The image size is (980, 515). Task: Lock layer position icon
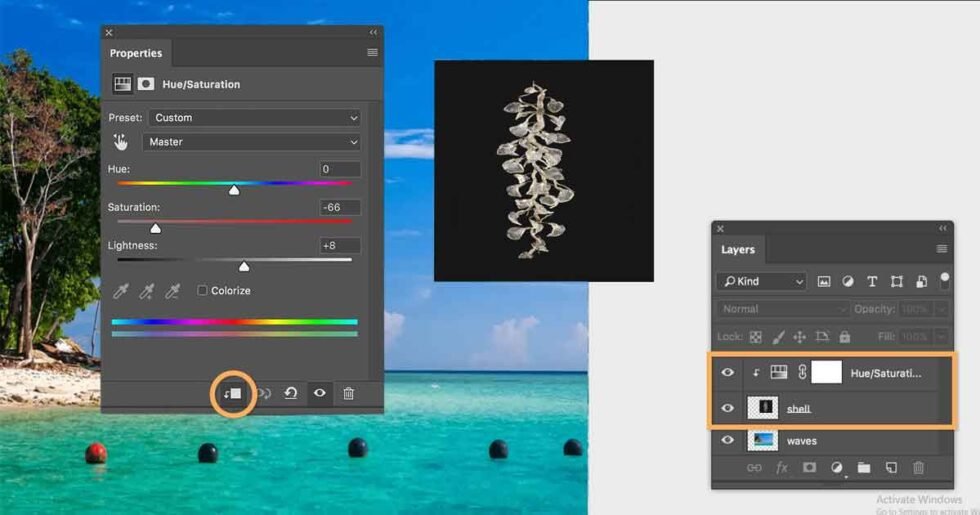[x=799, y=337]
